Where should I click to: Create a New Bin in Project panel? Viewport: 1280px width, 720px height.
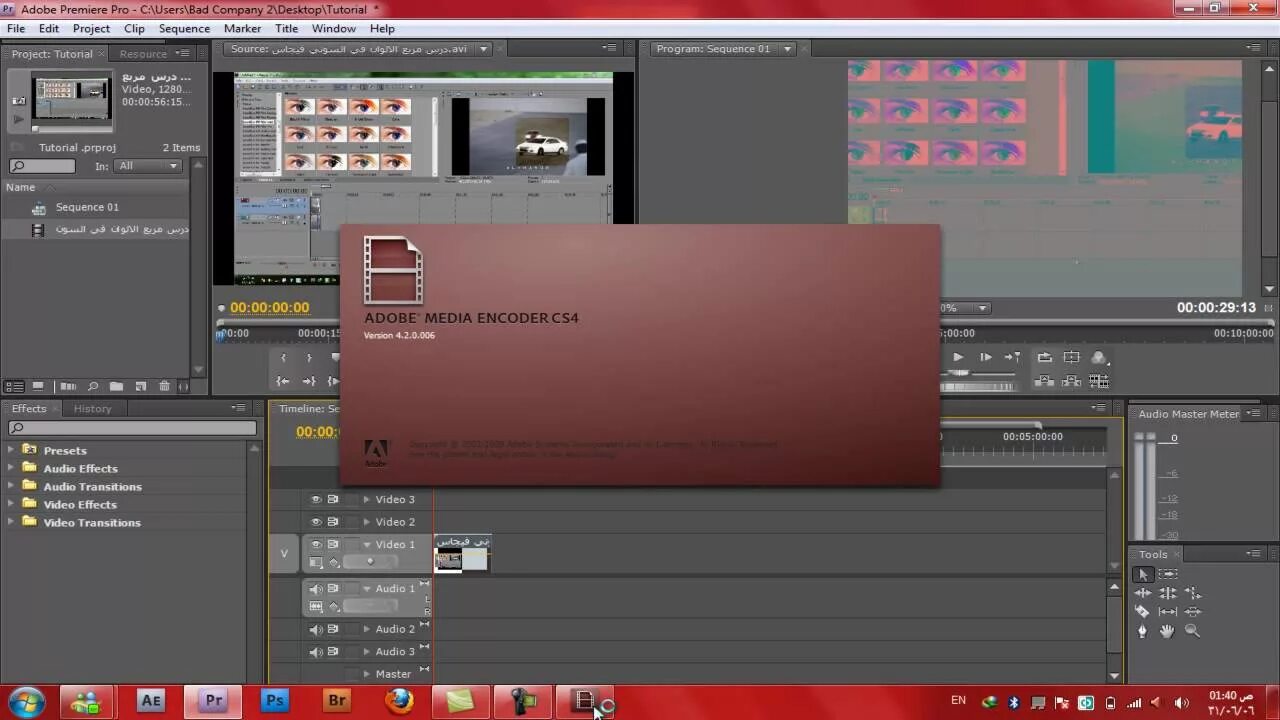(117, 386)
